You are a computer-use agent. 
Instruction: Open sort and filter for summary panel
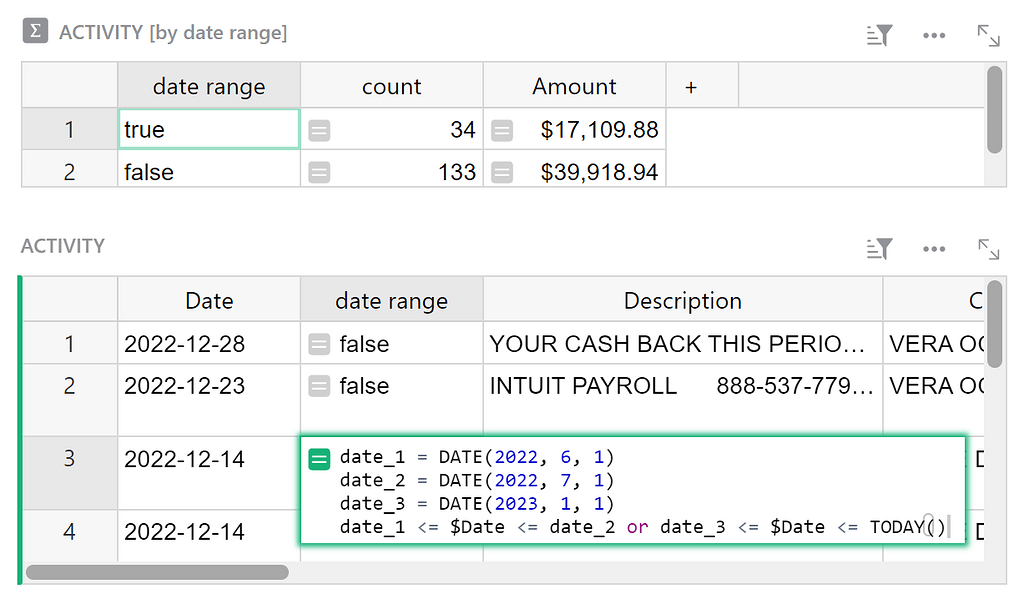[x=879, y=34]
